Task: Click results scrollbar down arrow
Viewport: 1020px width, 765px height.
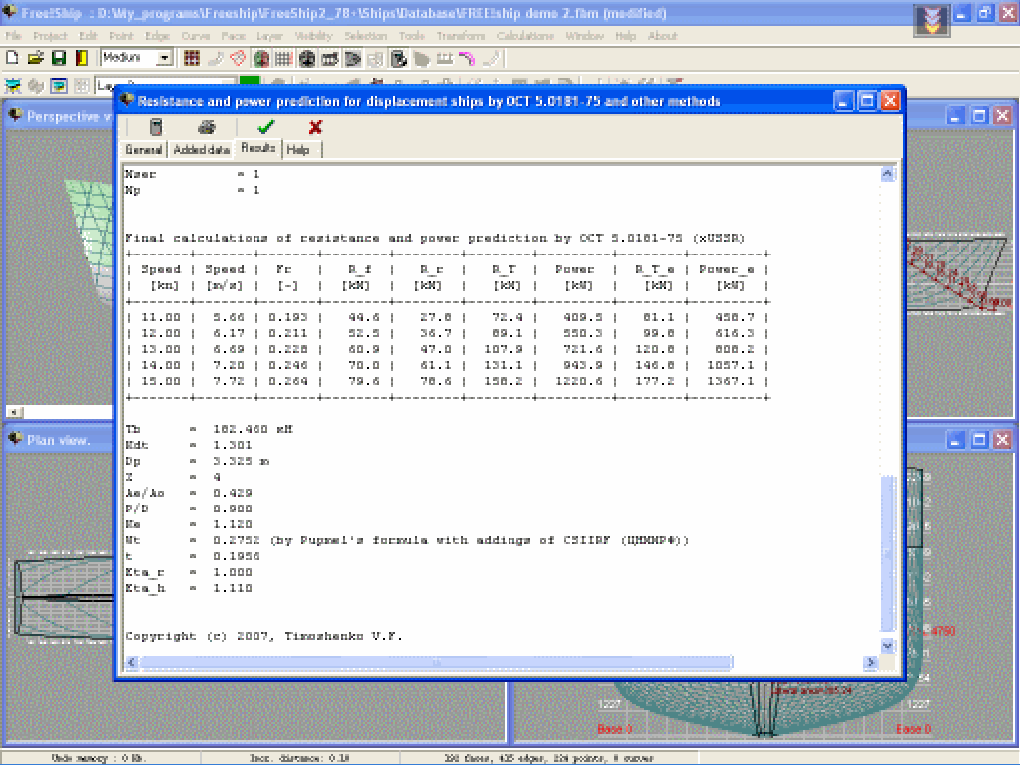Action: click(x=888, y=646)
